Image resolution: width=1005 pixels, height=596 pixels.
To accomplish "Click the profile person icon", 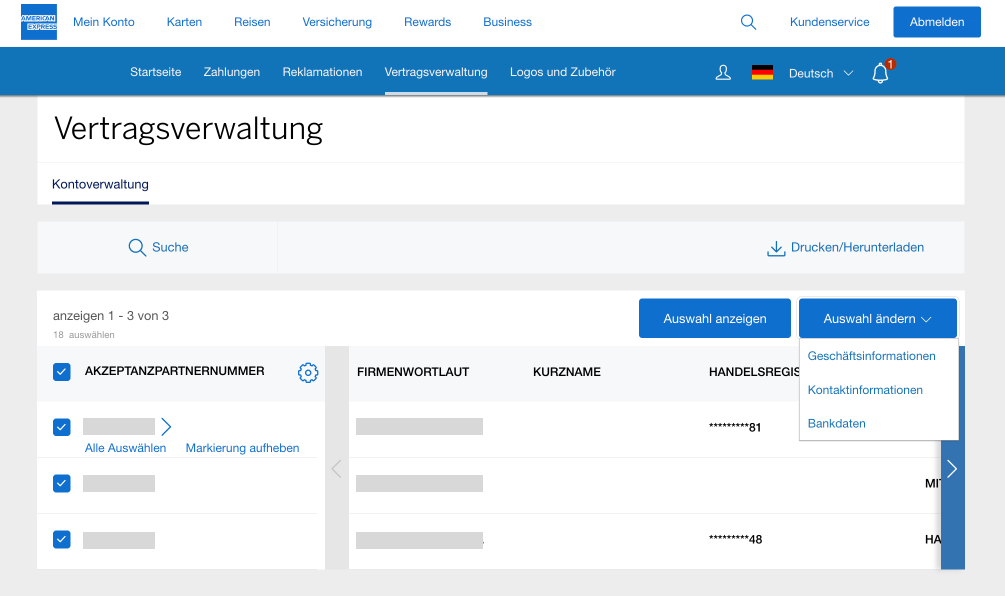I will click(722, 72).
